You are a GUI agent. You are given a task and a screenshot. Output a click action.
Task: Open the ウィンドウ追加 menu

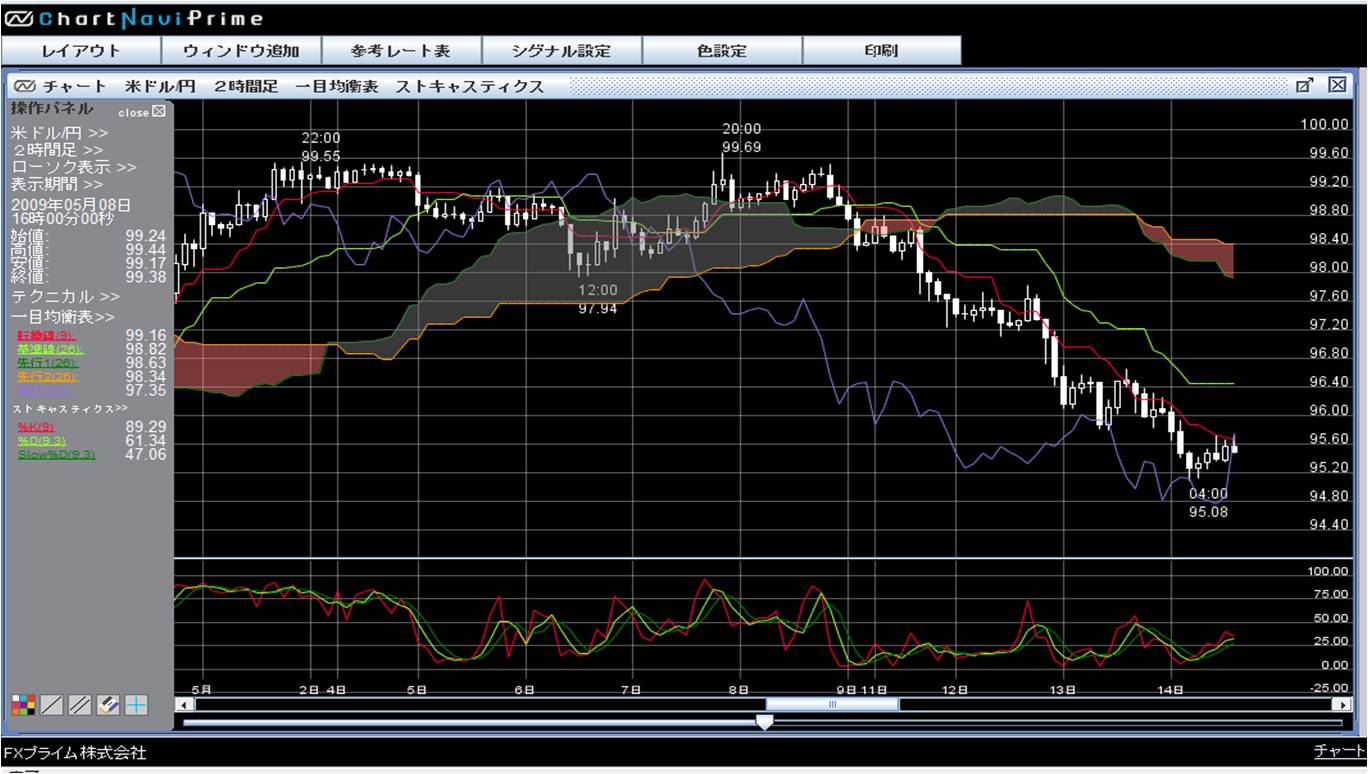[241, 51]
